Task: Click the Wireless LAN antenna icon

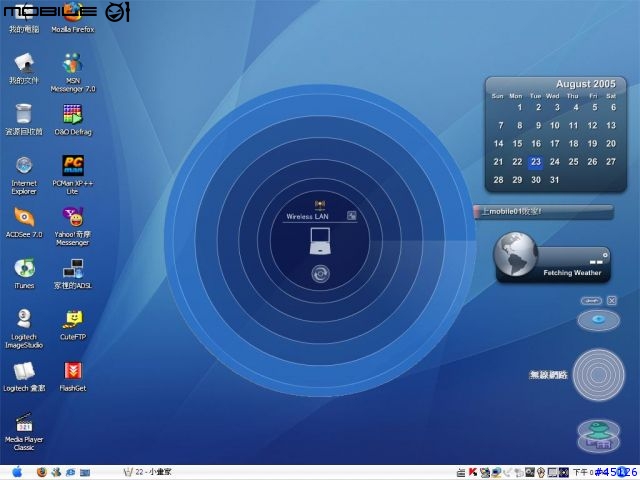Action: pyautogui.click(x=320, y=204)
